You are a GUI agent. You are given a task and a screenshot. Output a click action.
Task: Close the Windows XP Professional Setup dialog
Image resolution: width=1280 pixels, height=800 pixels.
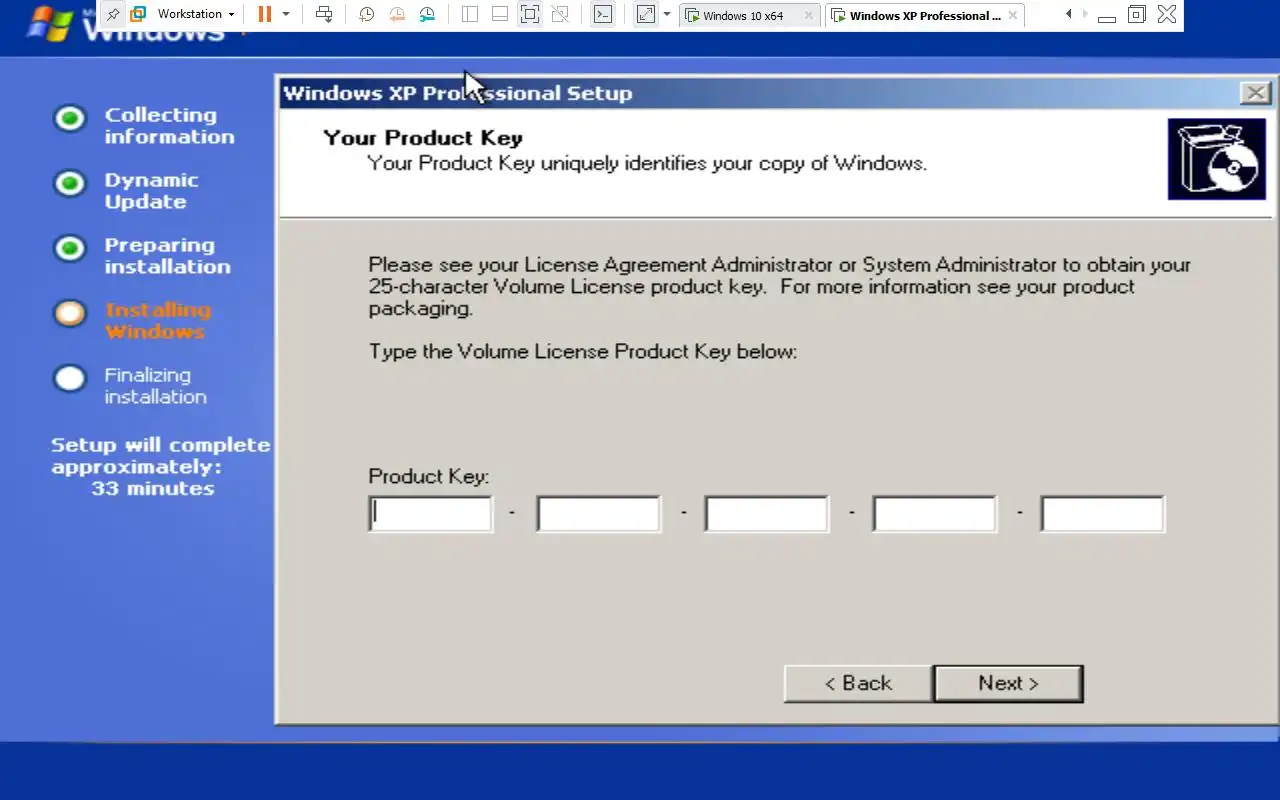point(1255,93)
